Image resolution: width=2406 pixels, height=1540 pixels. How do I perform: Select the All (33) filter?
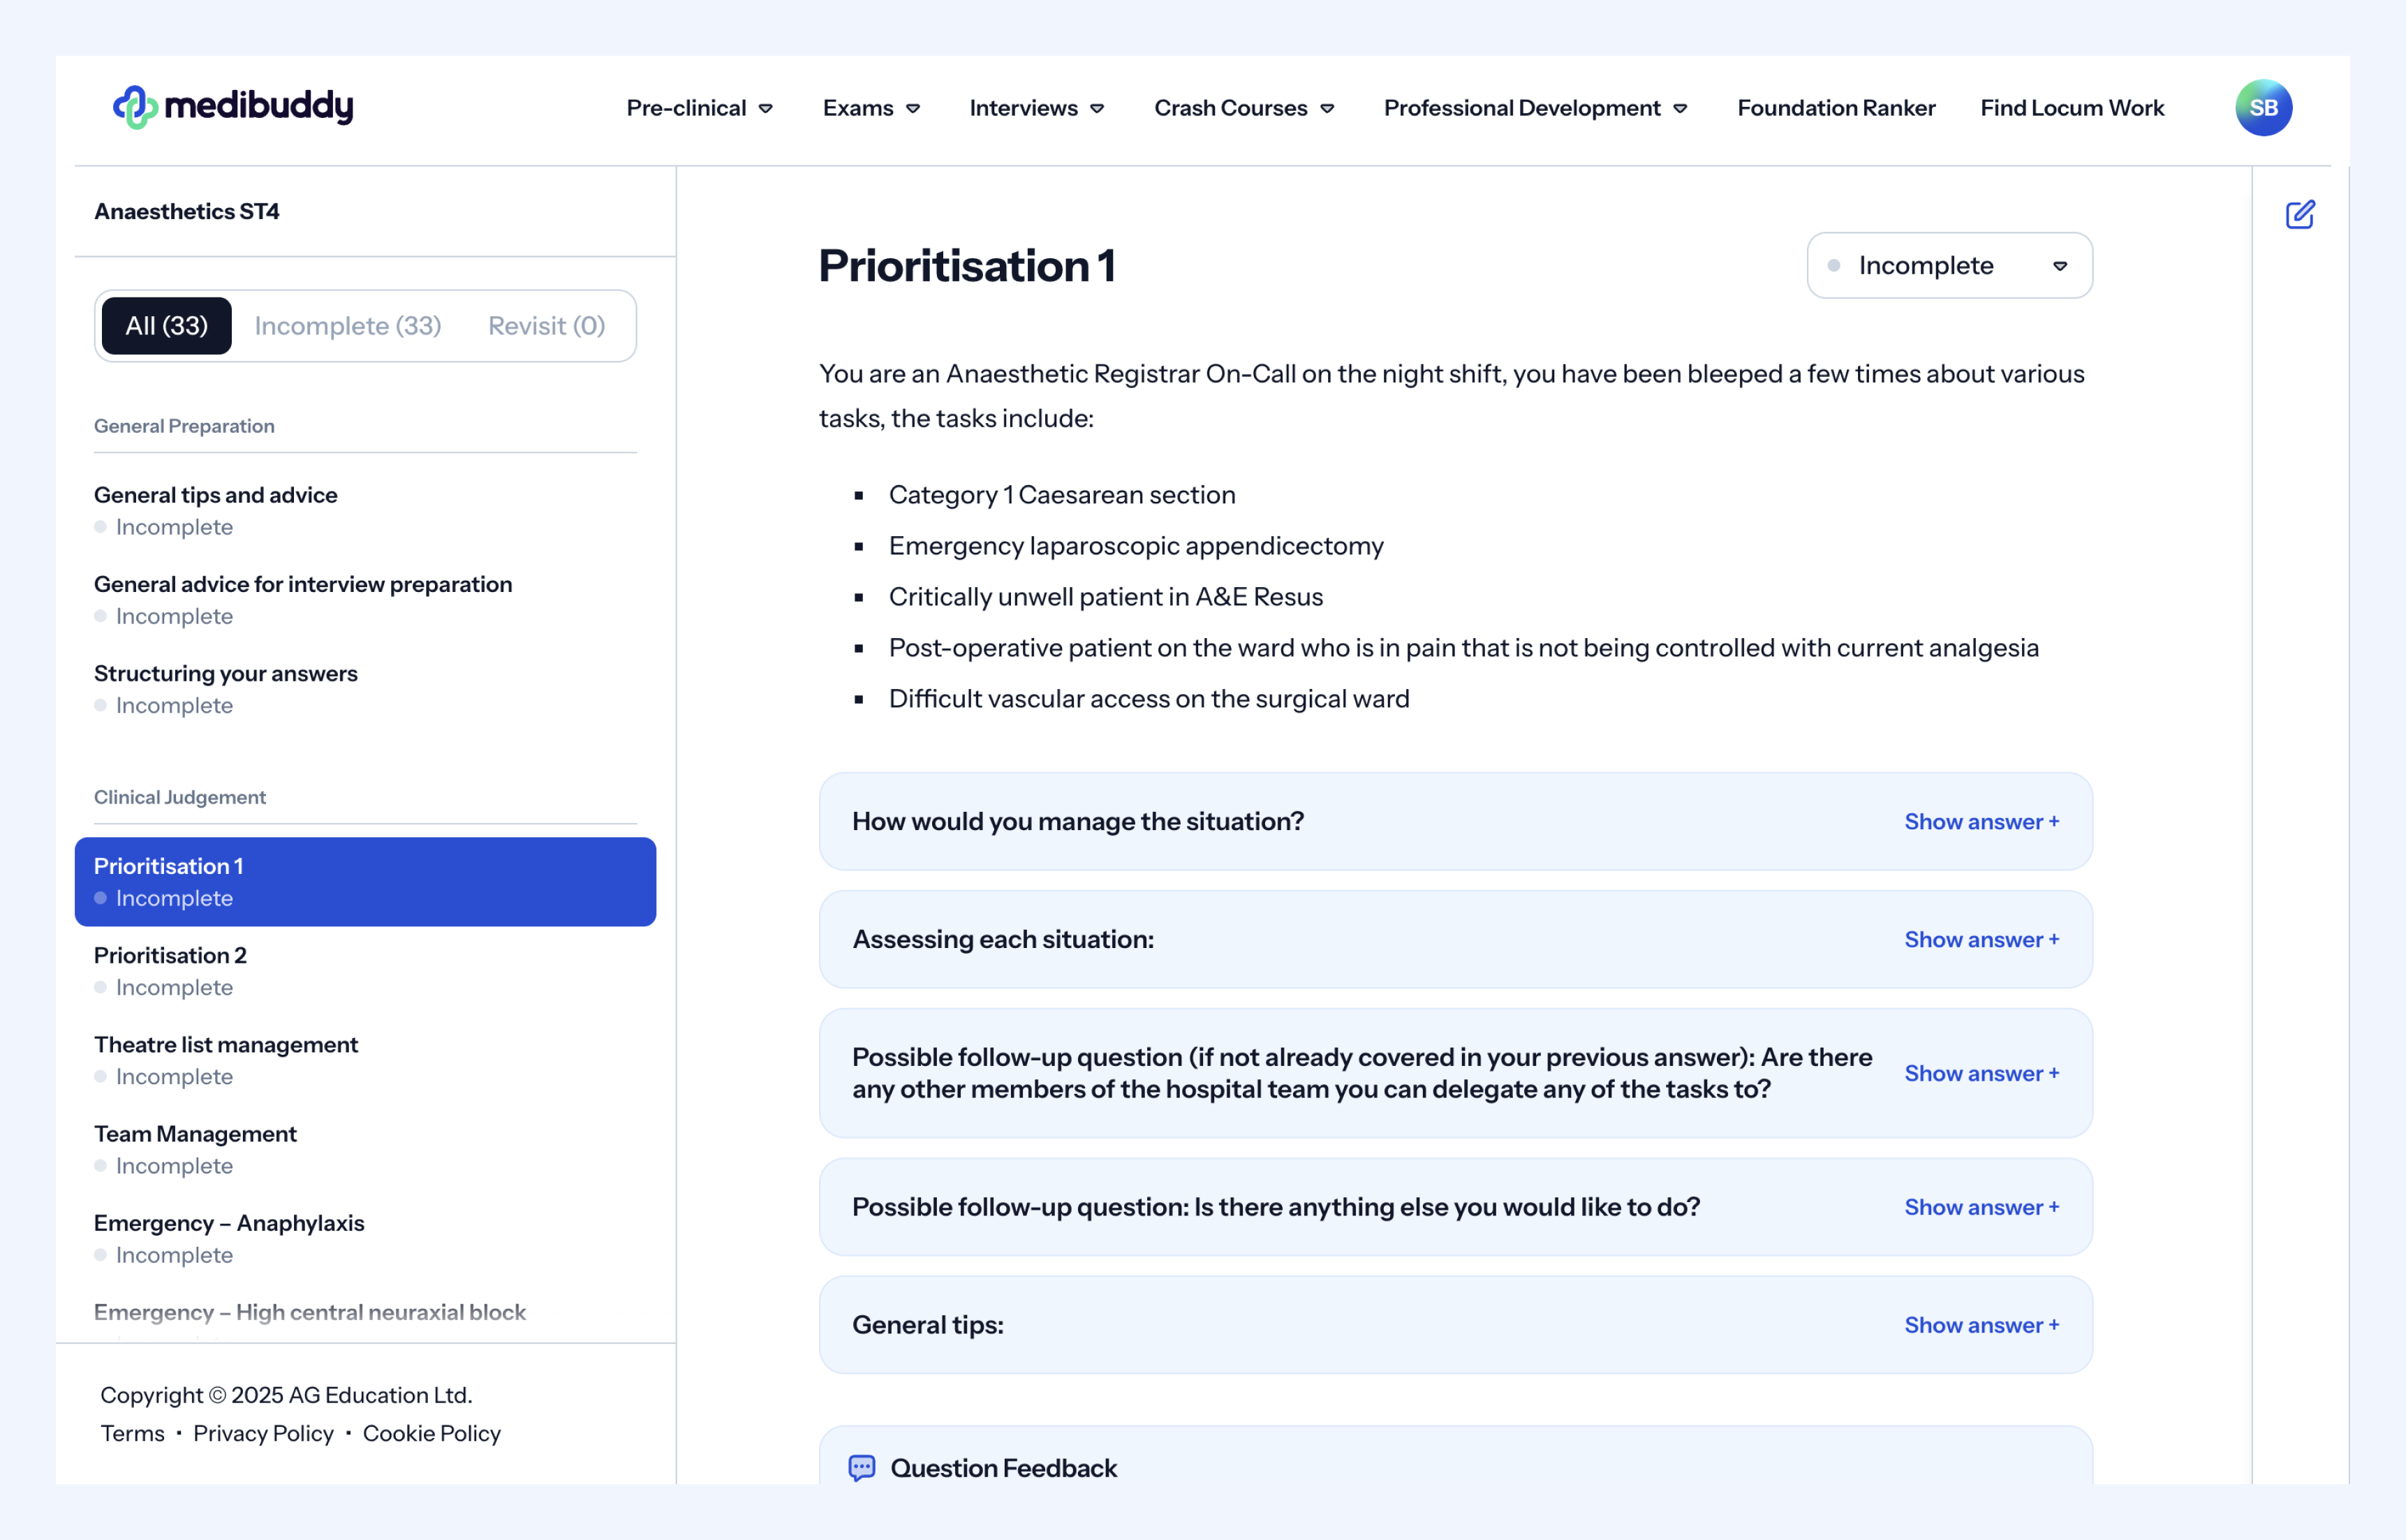point(167,326)
